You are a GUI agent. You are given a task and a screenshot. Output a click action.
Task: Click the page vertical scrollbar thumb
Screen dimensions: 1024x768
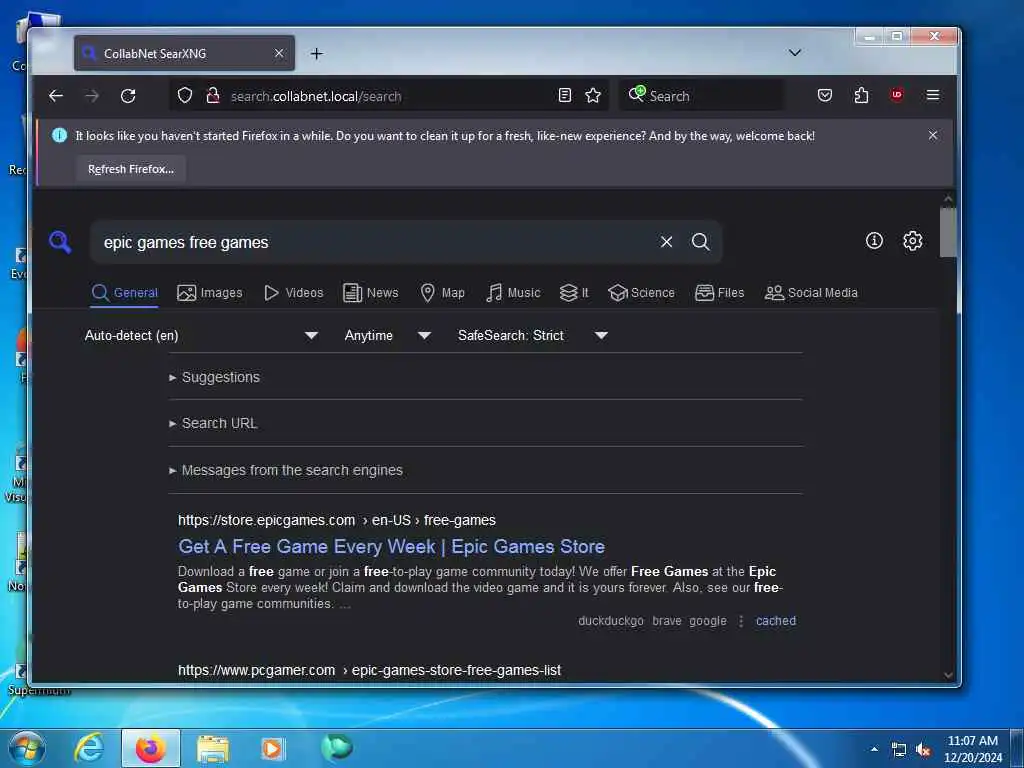point(948,232)
